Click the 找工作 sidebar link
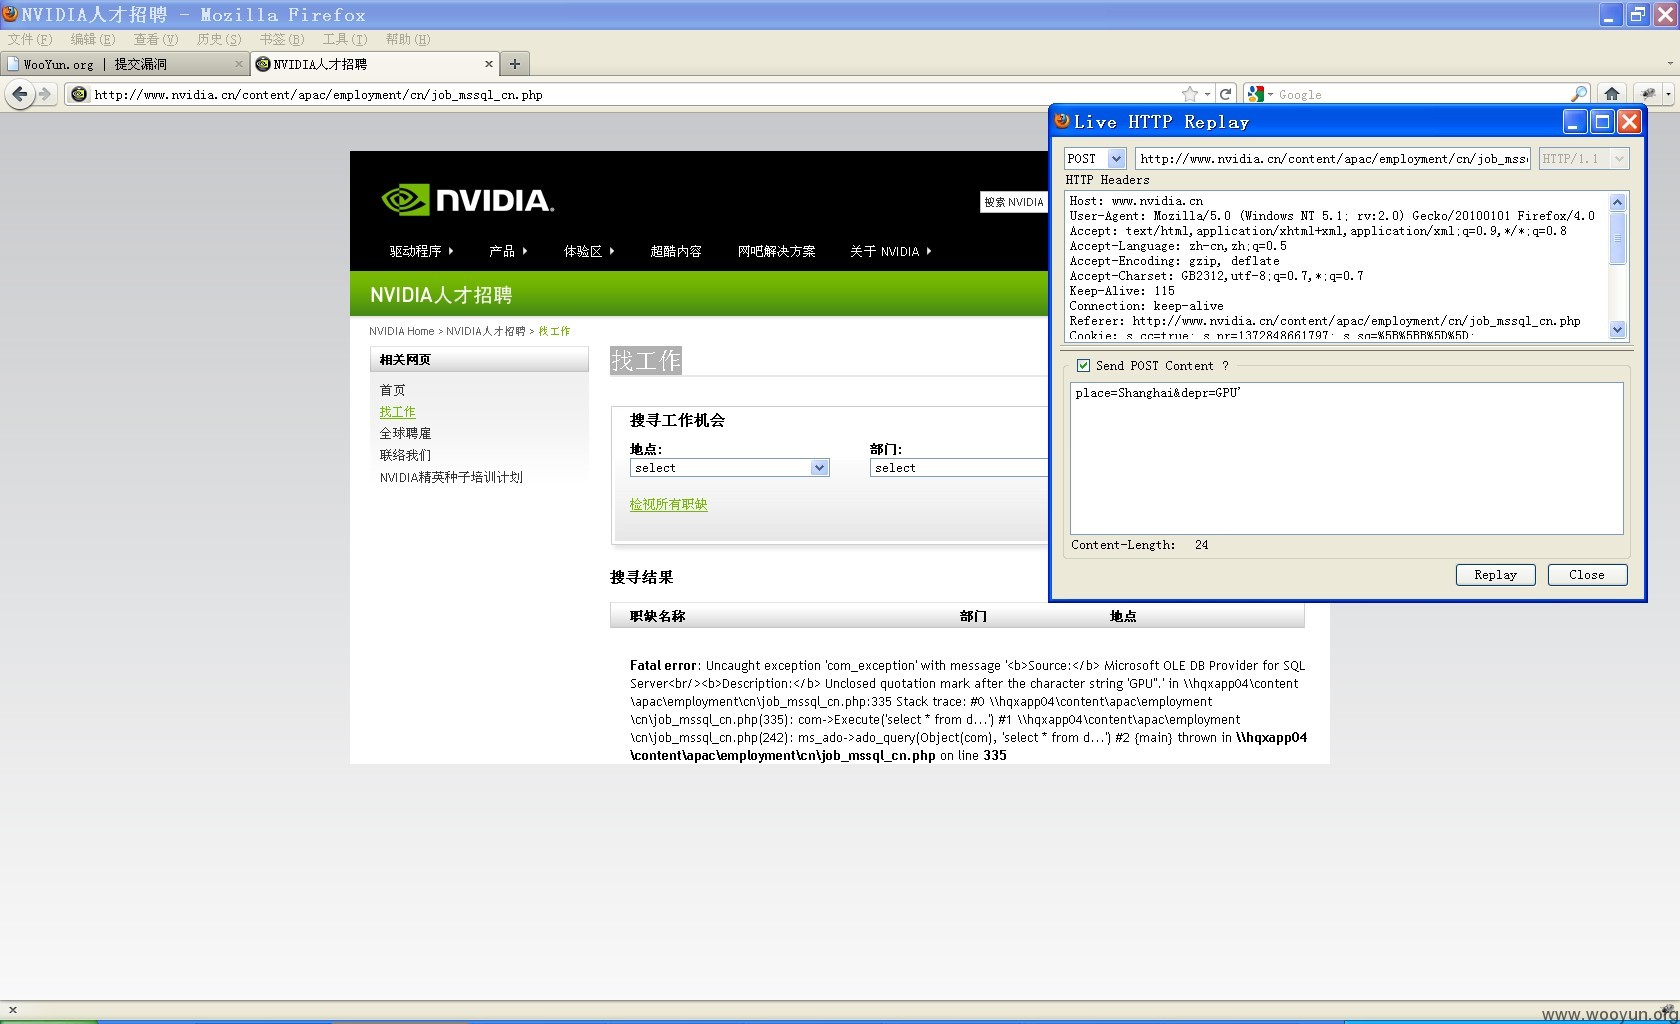The width and height of the screenshot is (1680, 1024). 397,412
